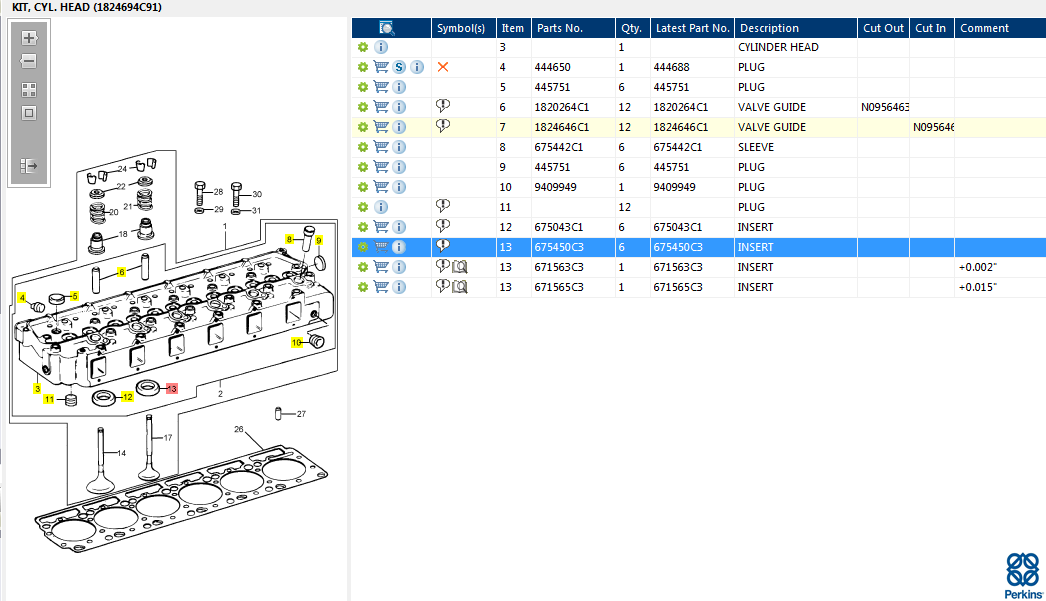Image resolution: width=1046 pixels, height=601 pixels.
Task: Select the VALVE GUIDE 1820264C1 row
Action: click(698, 107)
